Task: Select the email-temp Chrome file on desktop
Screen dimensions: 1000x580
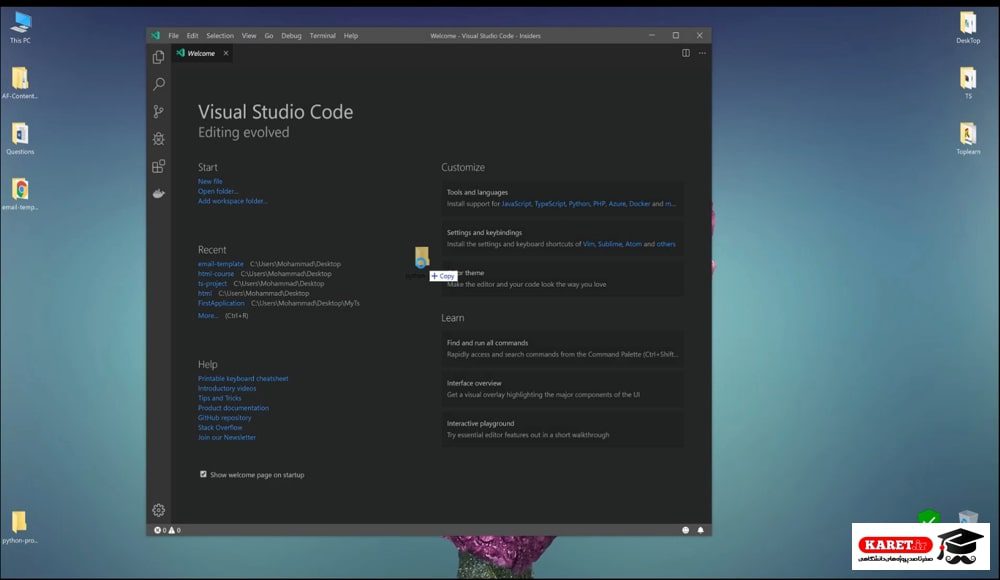Action: pyautogui.click(x=20, y=194)
